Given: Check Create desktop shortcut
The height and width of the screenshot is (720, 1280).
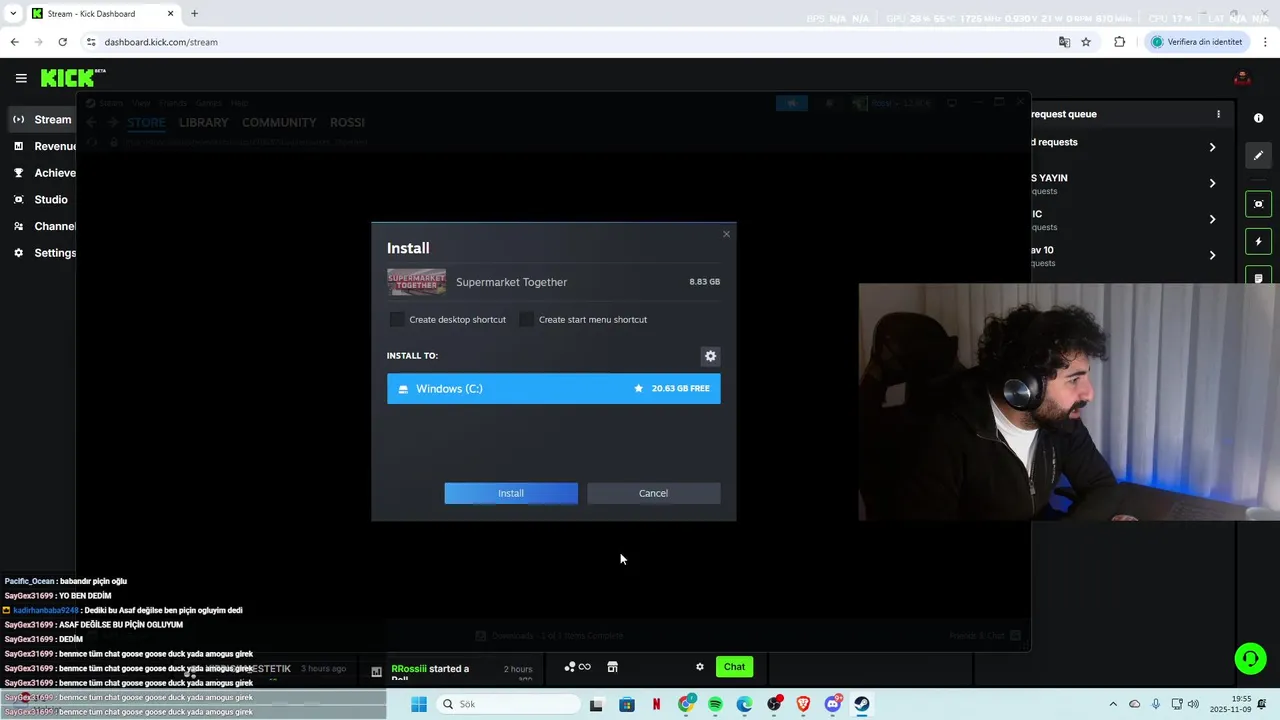Looking at the screenshot, I should (x=397, y=319).
